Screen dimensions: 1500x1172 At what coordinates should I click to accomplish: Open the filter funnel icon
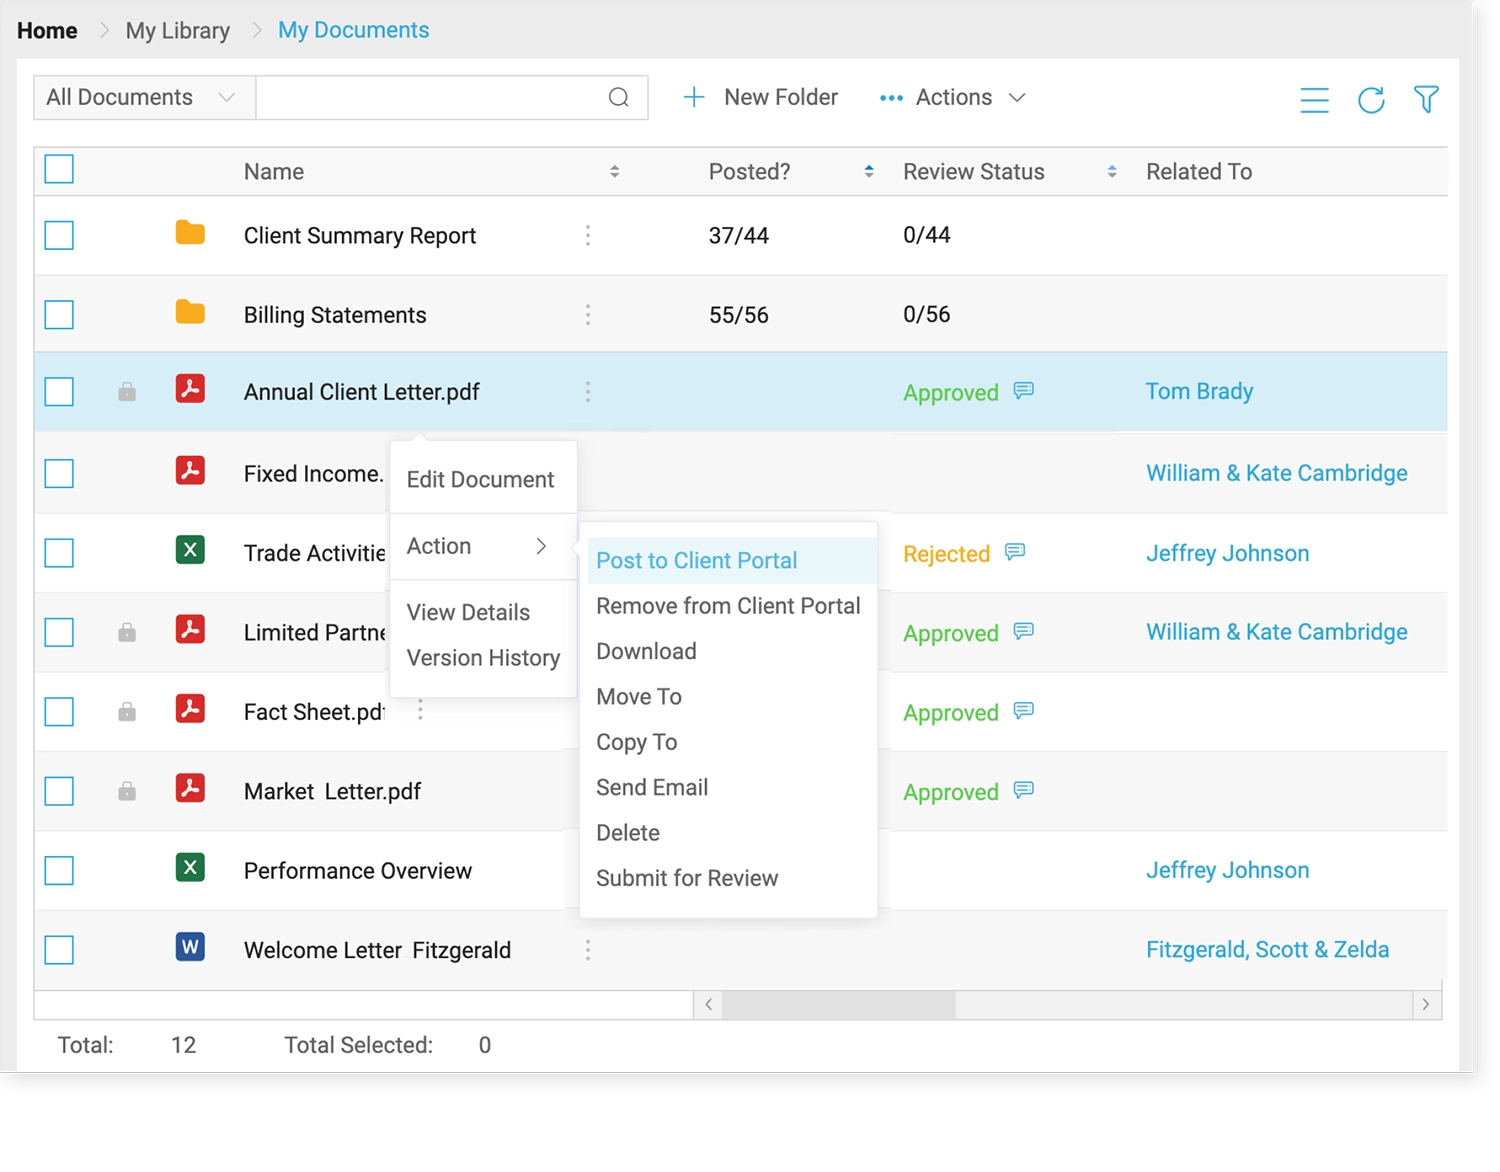(x=1426, y=99)
